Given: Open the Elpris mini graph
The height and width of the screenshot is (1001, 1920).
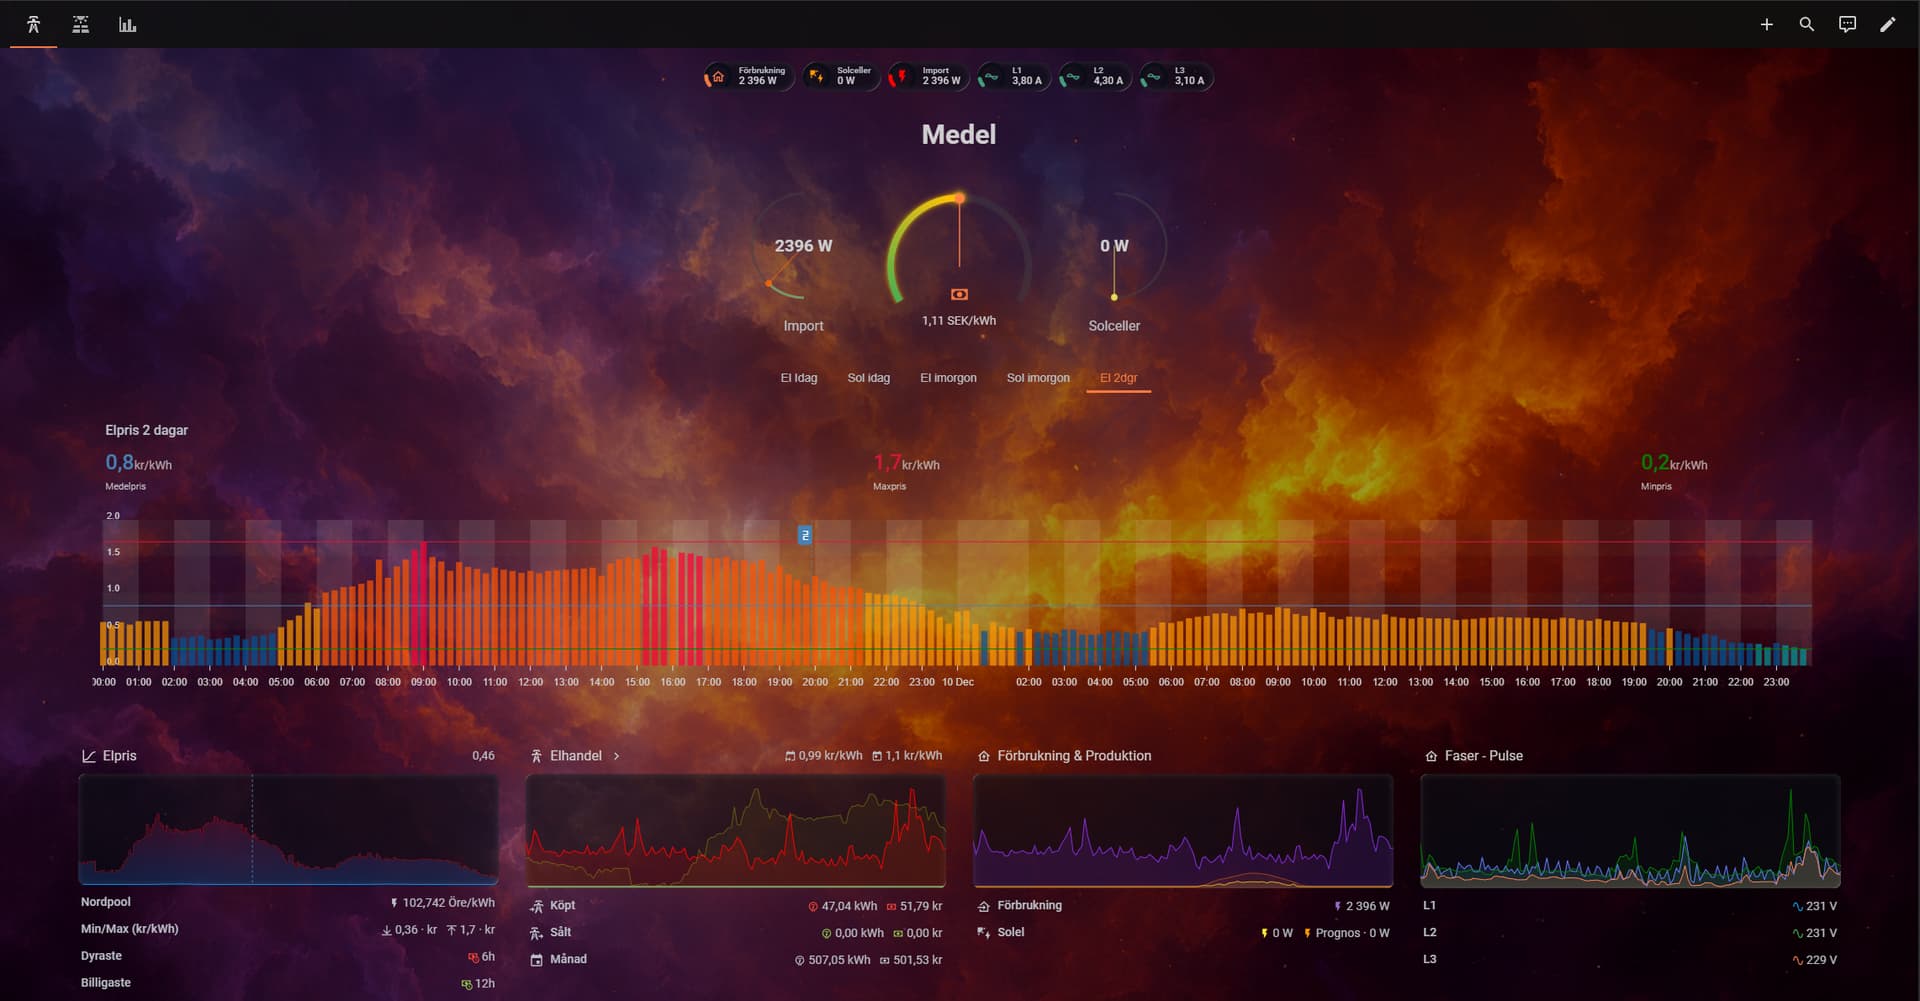Looking at the screenshot, I should click(288, 830).
